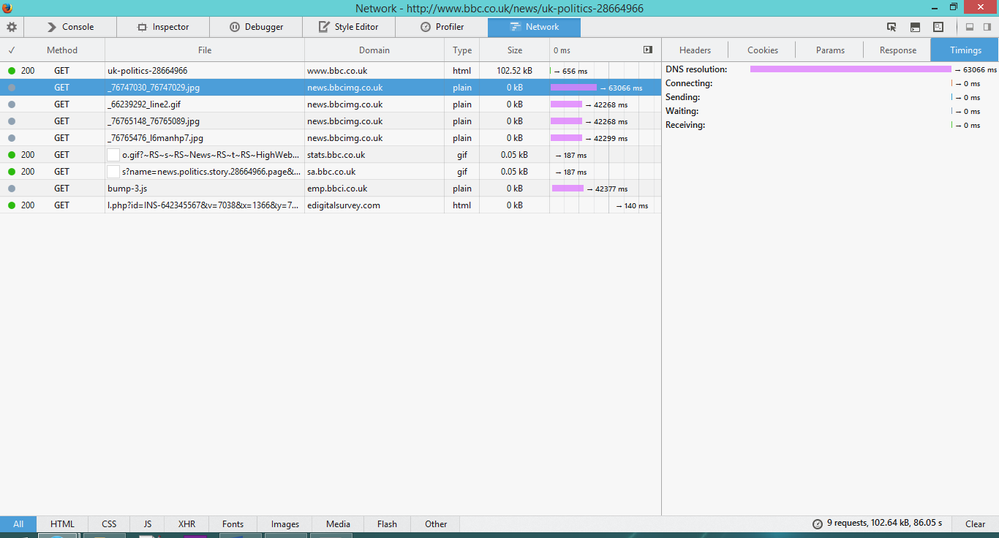Select the s?name=news.politics.story request
Image resolution: width=999 pixels, height=538 pixels.
(330, 171)
